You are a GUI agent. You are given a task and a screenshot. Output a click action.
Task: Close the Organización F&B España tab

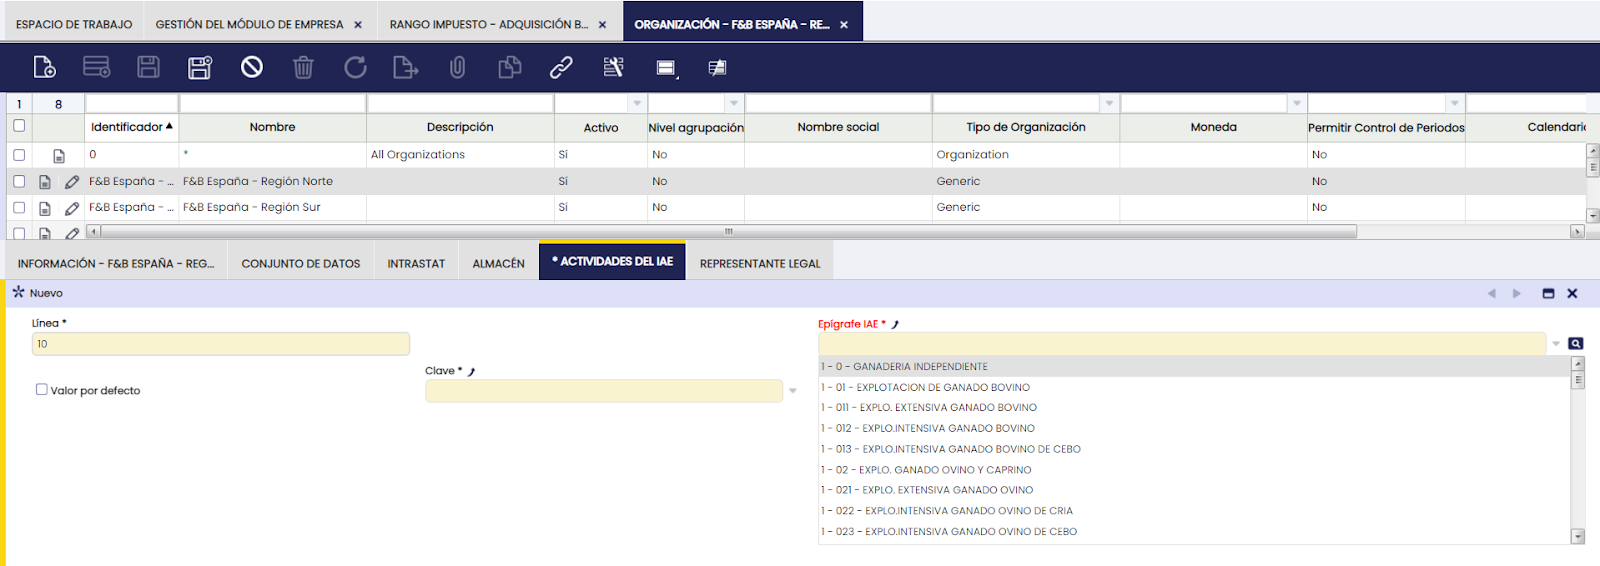tap(844, 25)
